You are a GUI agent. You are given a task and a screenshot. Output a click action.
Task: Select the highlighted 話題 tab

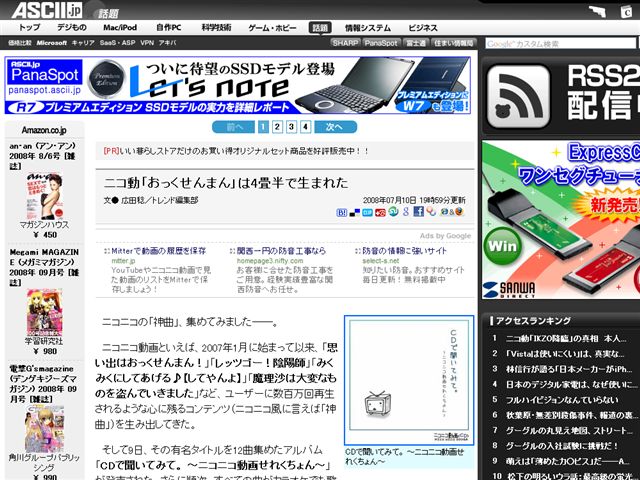pyautogui.click(x=320, y=28)
